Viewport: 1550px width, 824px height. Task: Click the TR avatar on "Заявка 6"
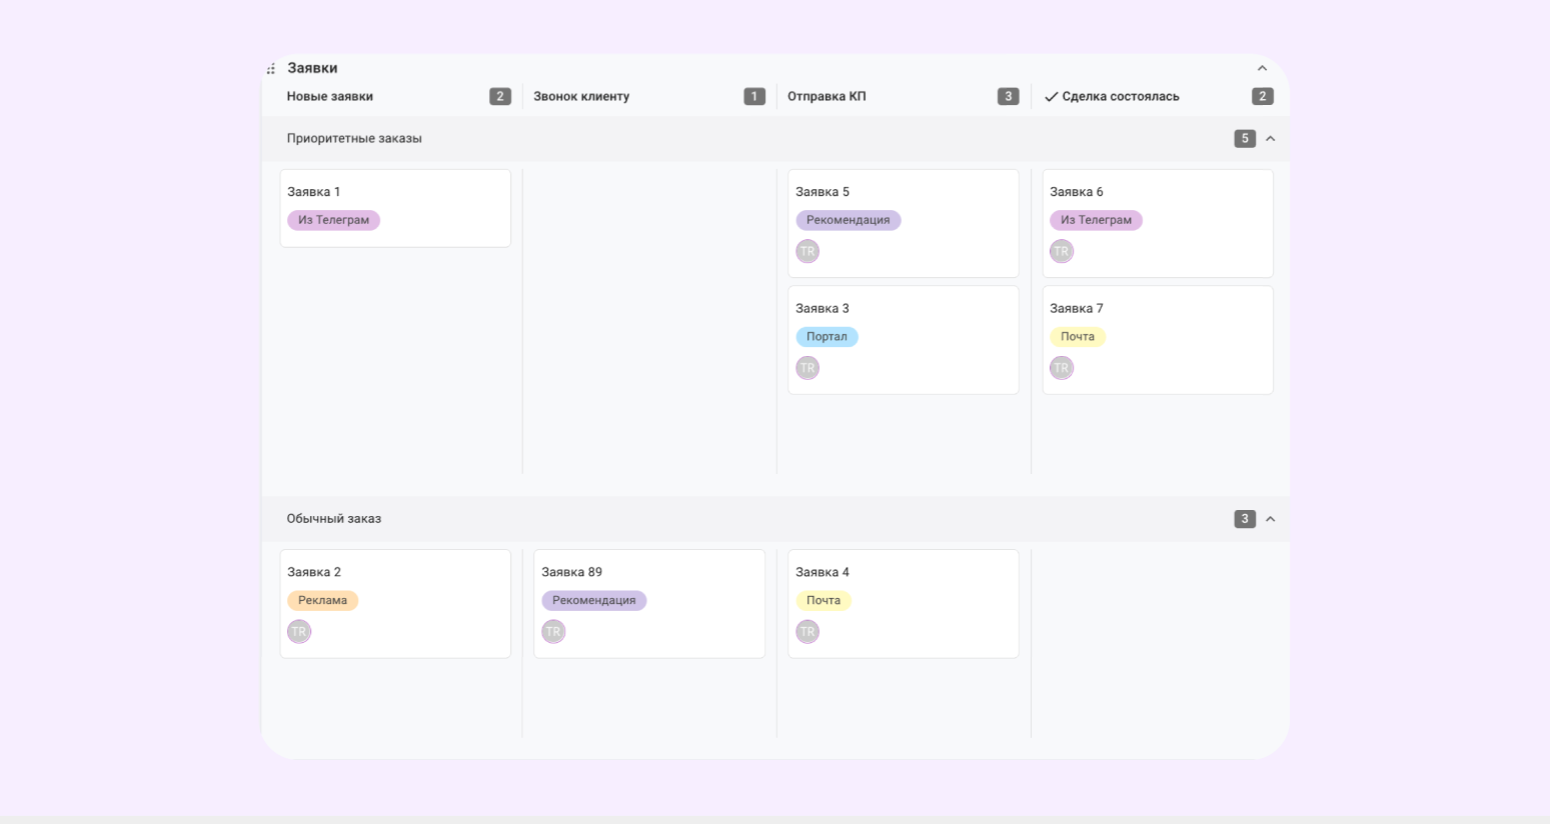pyautogui.click(x=1061, y=251)
